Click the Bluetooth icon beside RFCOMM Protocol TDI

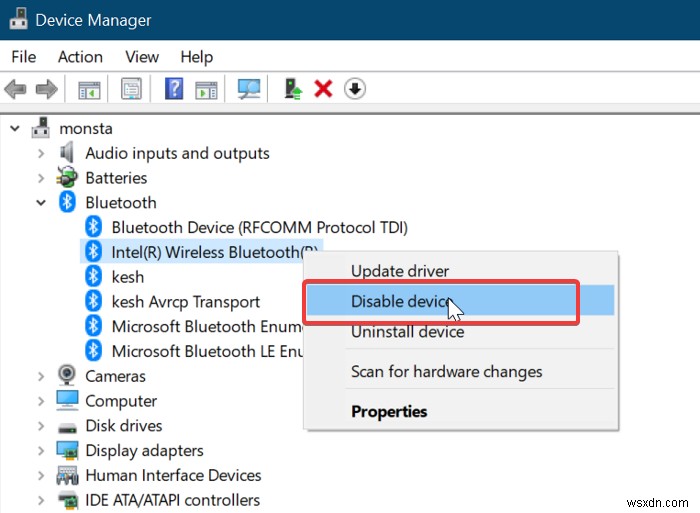(93, 226)
